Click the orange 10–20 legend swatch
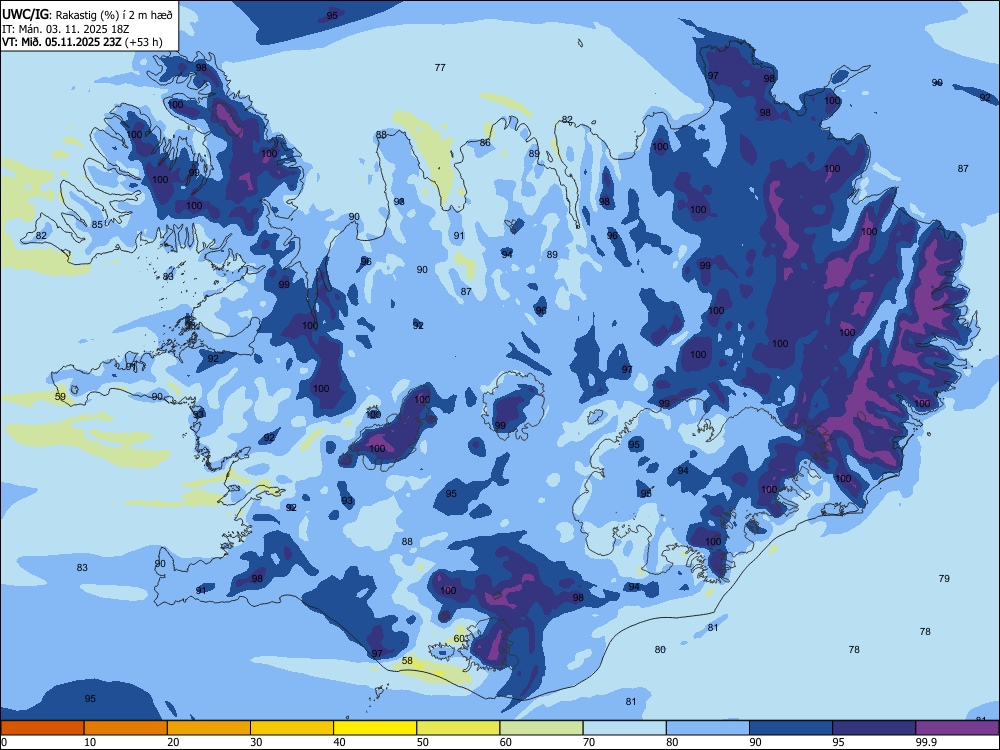1000x750 pixels. 126,728
